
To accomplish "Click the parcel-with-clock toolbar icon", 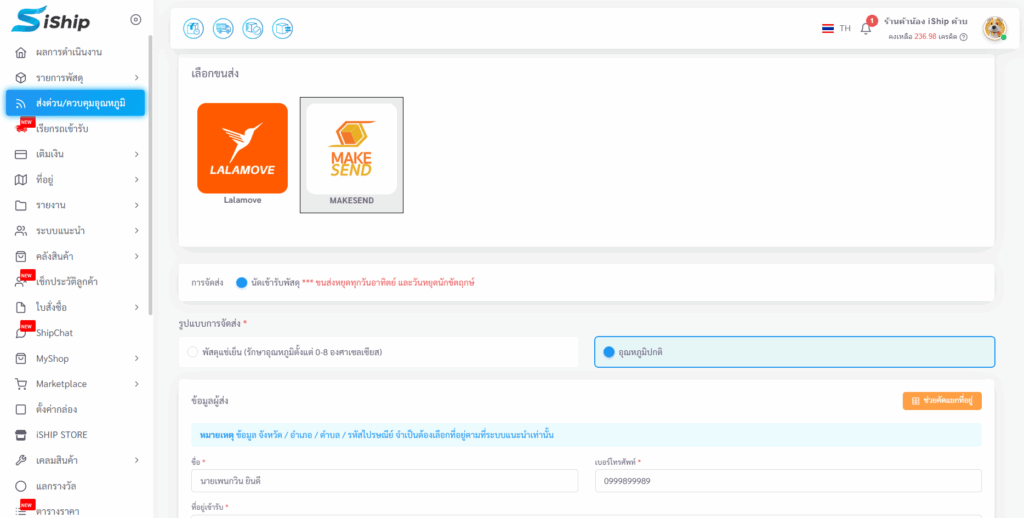I will click(x=194, y=28).
